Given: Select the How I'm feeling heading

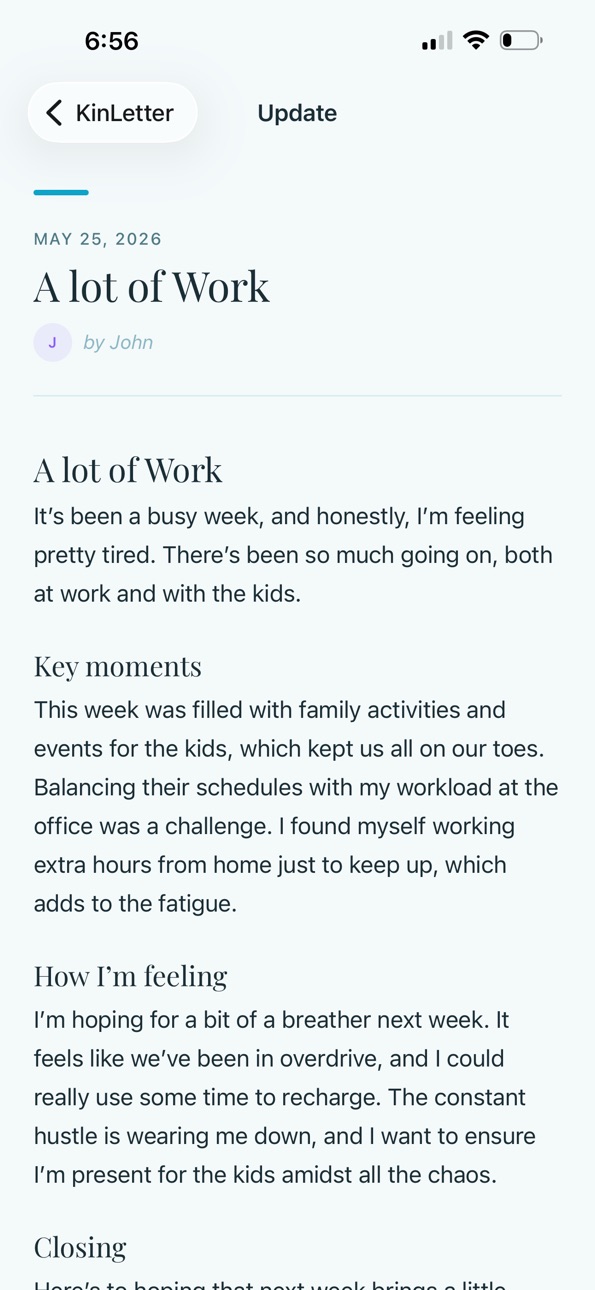Looking at the screenshot, I should click(x=131, y=976).
